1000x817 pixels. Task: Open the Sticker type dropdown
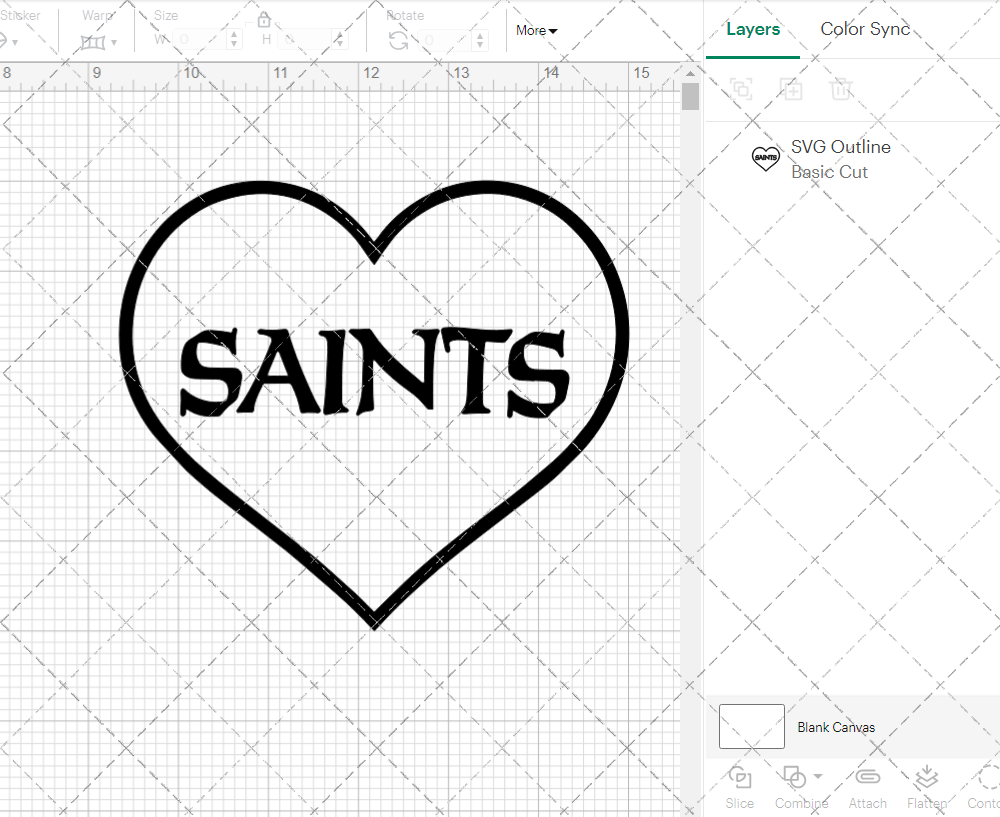tap(14, 40)
